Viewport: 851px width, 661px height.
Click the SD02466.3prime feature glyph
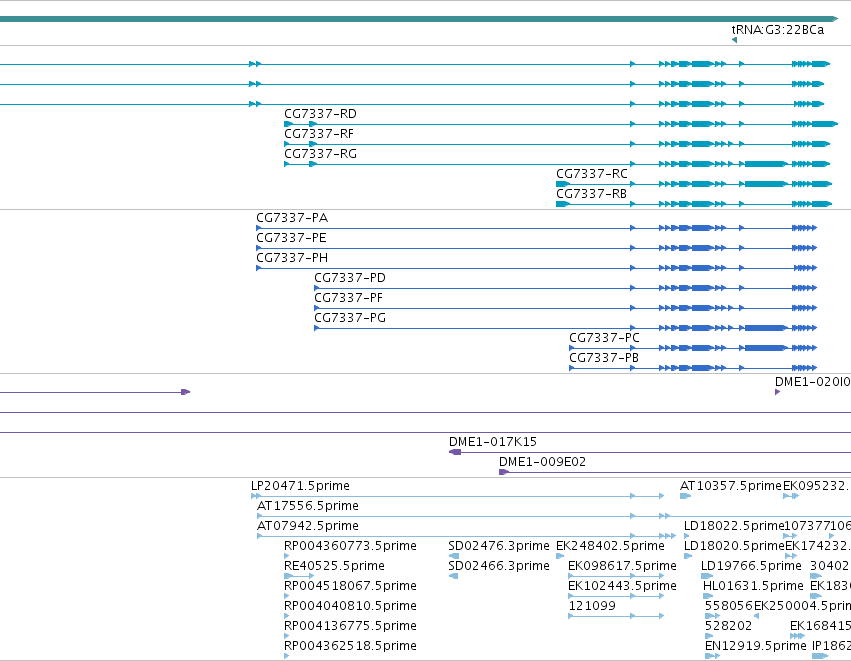click(454, 576)
